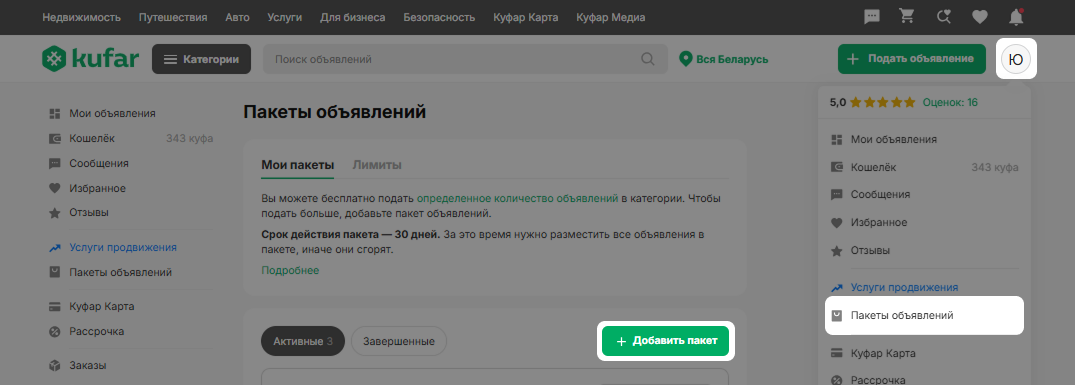
Task: Open the user avatar Ю profile menu
Action: (x=1016, y=60)
